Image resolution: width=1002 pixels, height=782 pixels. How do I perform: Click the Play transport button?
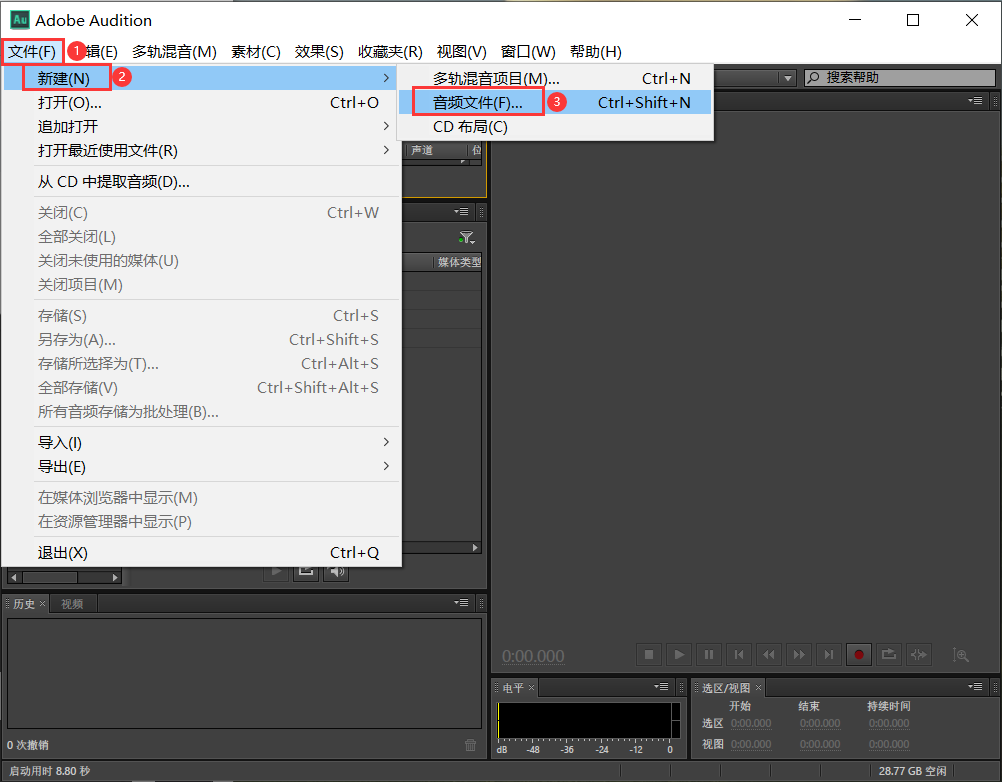point(679,654)
